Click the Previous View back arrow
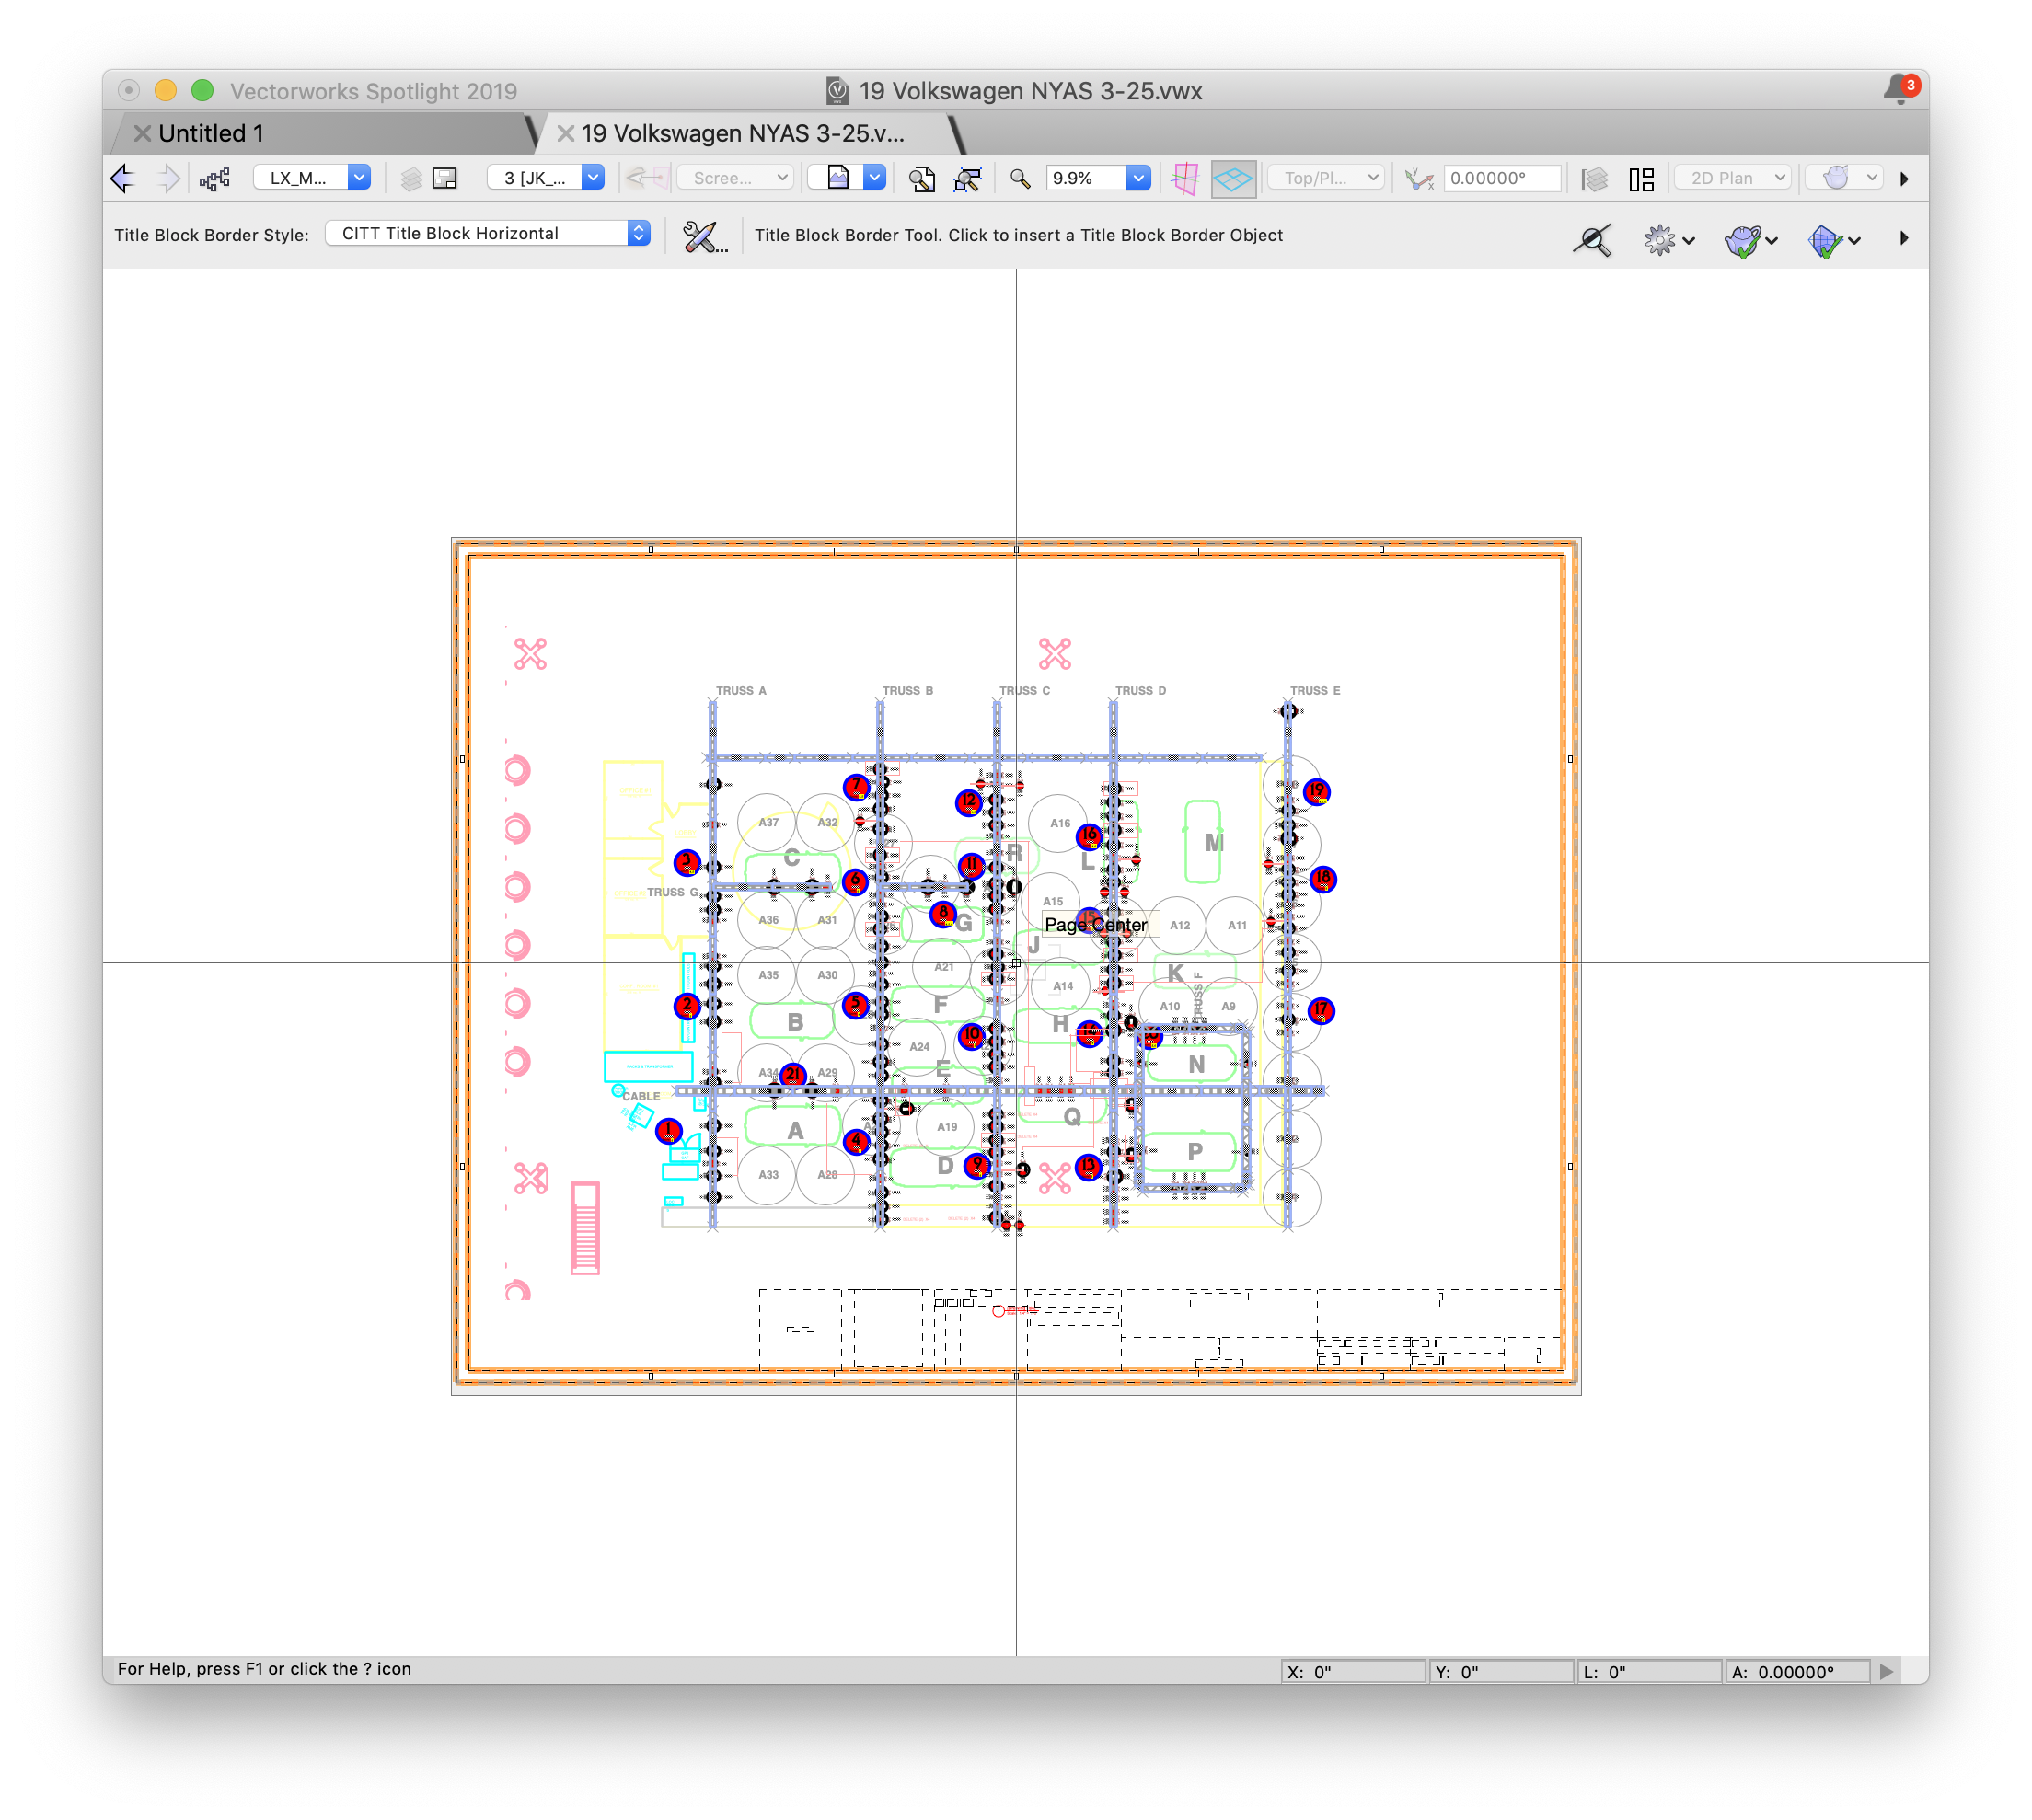 tap(123, 178)
